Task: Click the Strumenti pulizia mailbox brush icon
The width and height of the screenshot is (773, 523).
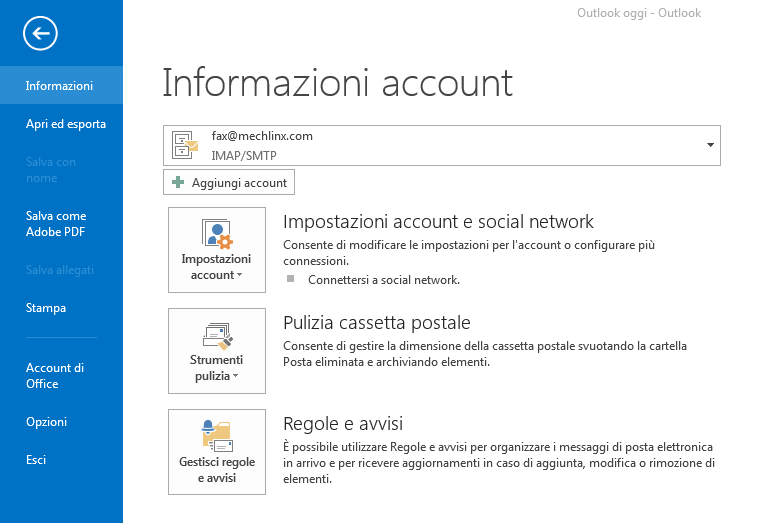Action: tap(217, 335)
